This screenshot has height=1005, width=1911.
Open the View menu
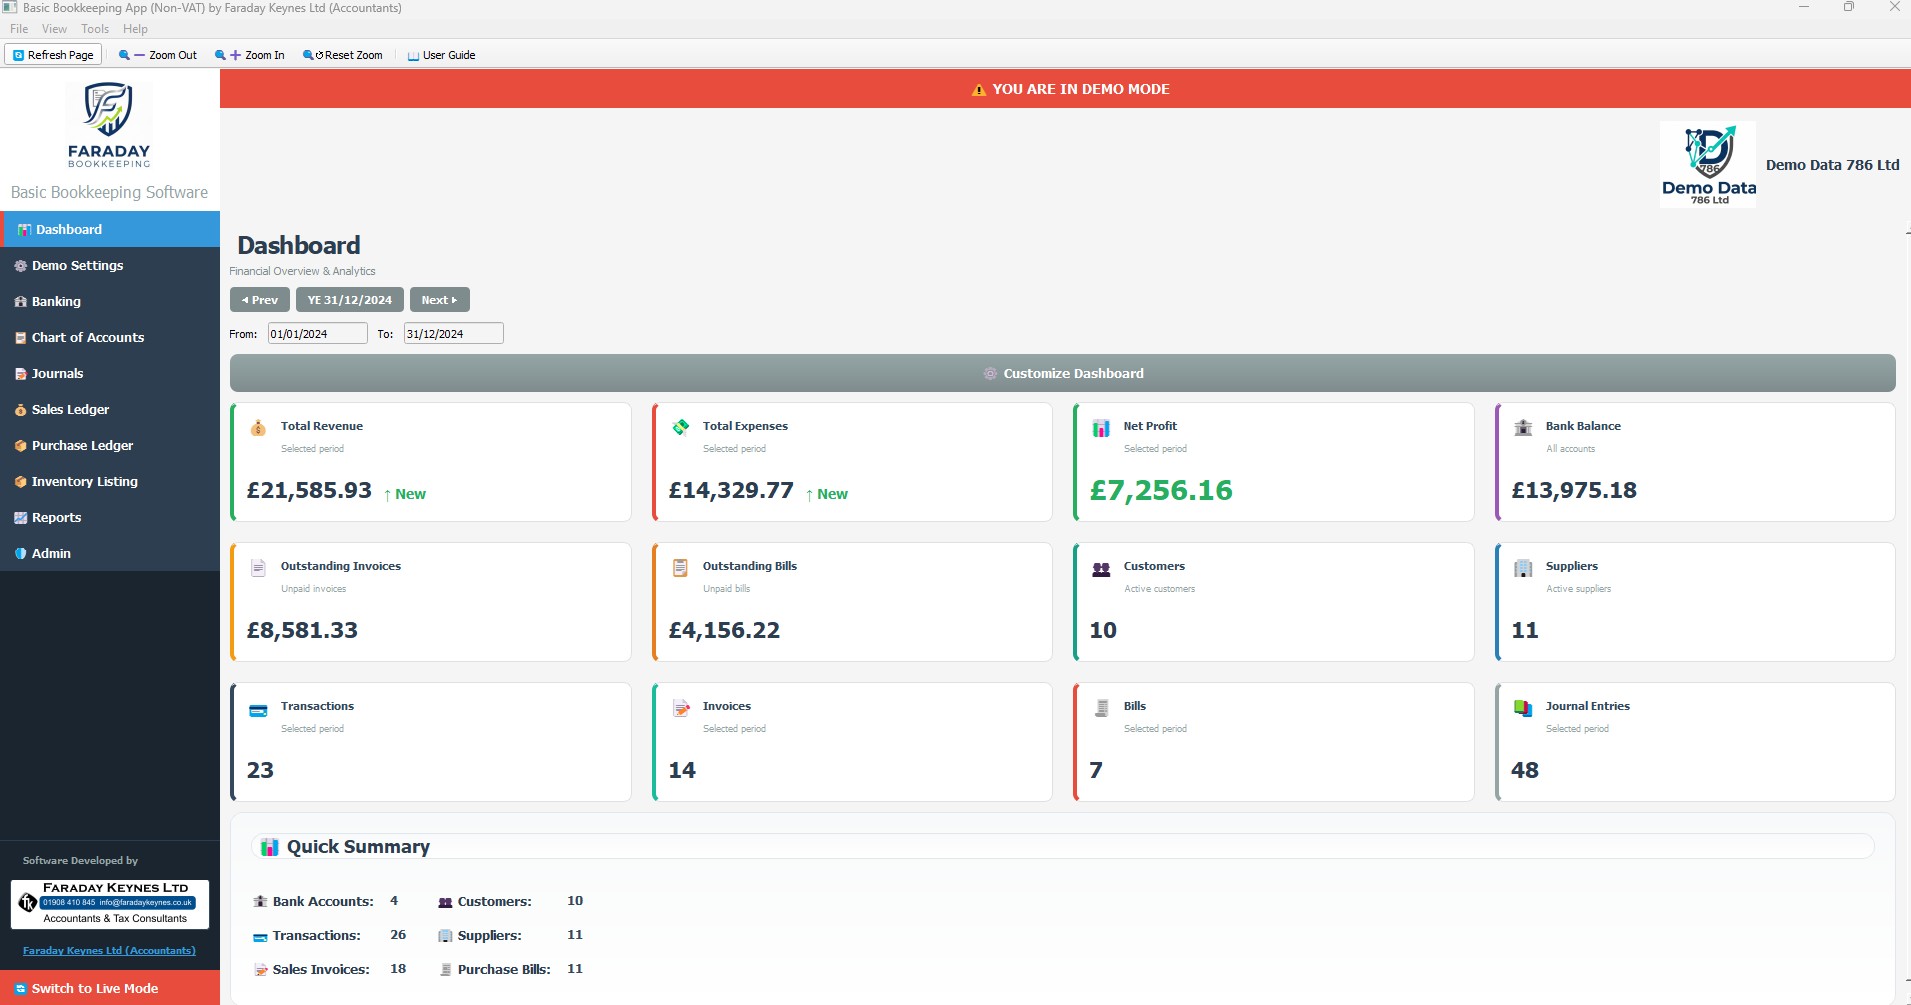54,28
